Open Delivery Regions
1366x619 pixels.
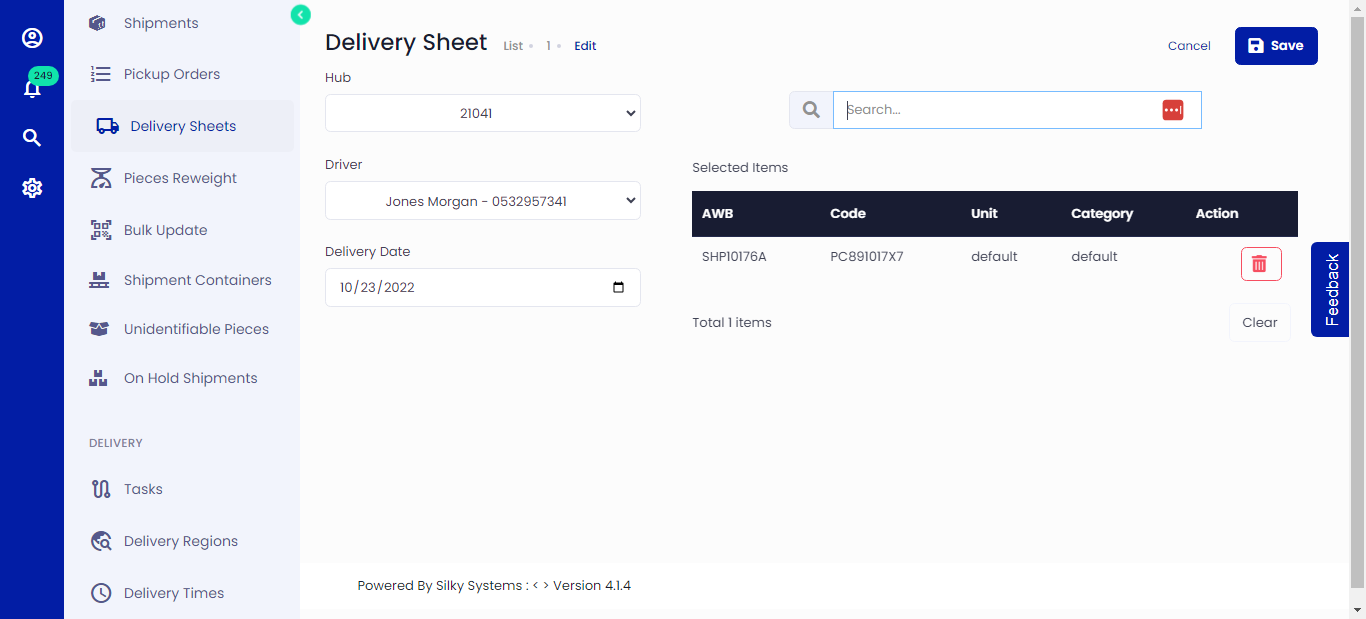click(101, 540)
